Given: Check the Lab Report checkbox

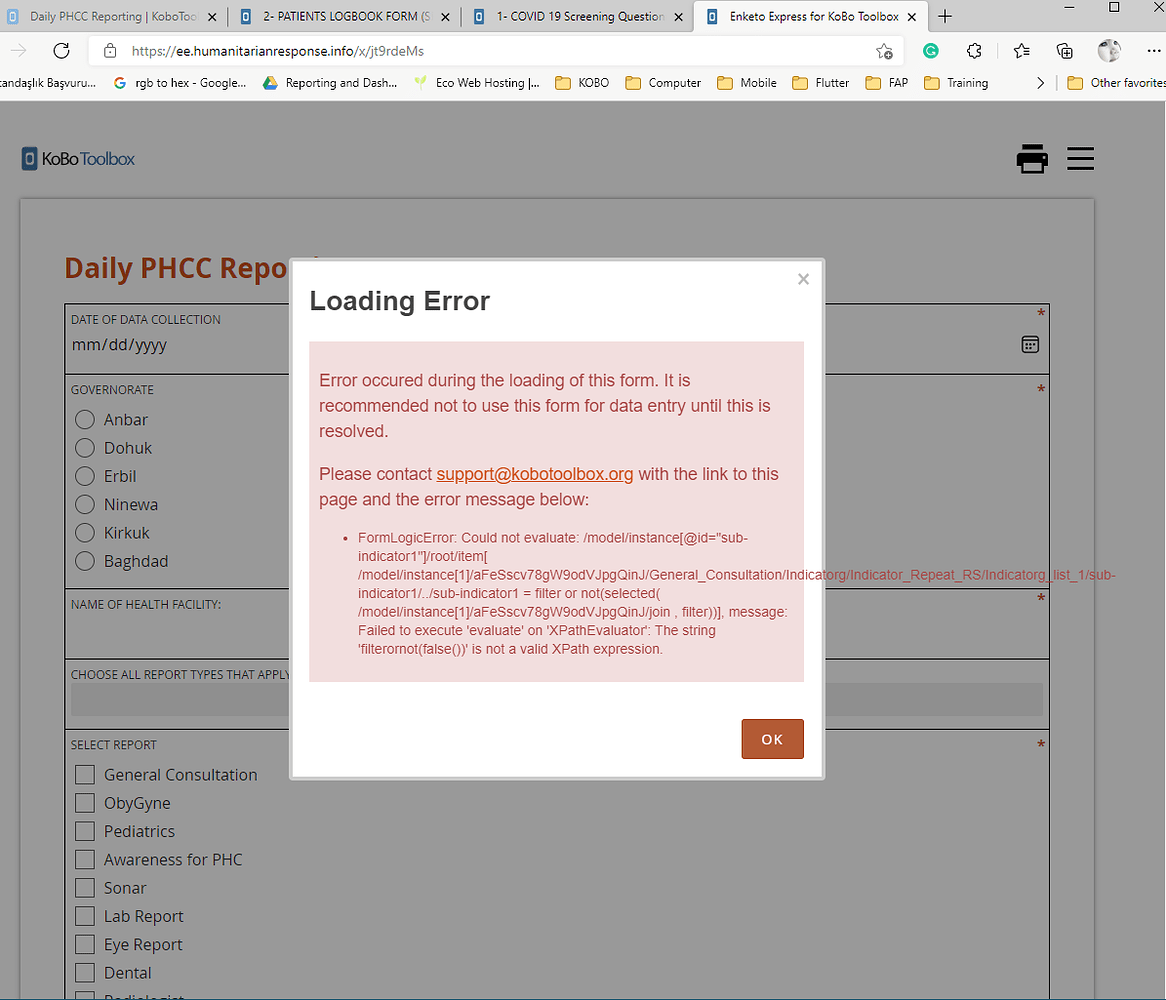Looking at the screenshot, I should [85, 916].
